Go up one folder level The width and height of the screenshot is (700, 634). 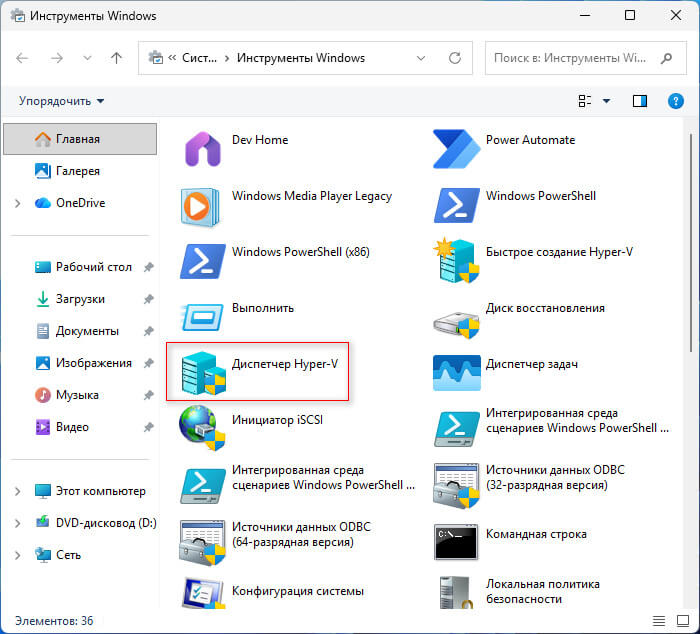(116, 58)
